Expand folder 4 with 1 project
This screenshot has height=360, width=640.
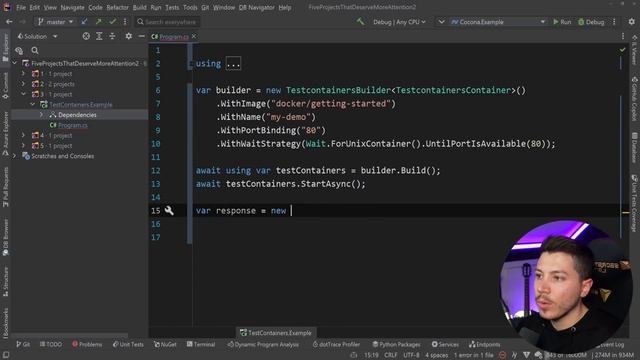pyautogui.click(x=23, y=135)
